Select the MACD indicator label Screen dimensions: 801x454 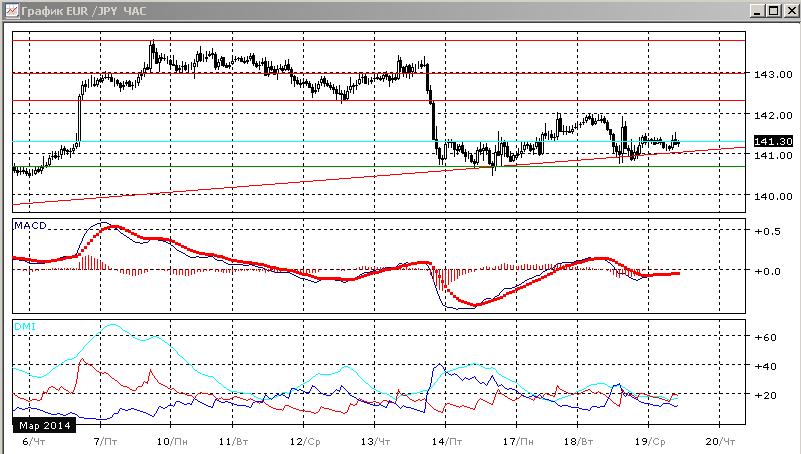point(31,225)
